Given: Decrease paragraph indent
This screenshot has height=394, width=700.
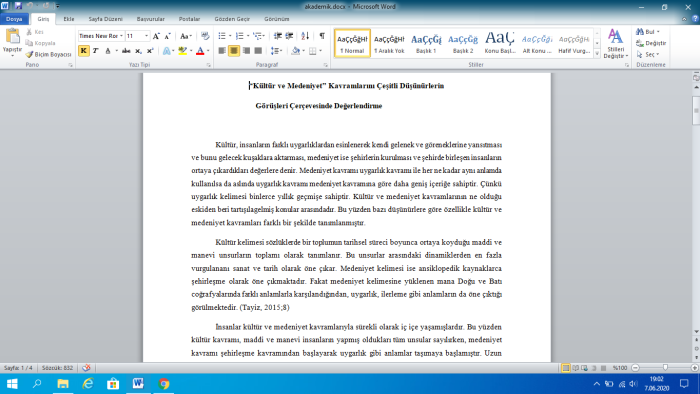Looking at the screenshot, I should pyautogui.click(x=278, y=36).
